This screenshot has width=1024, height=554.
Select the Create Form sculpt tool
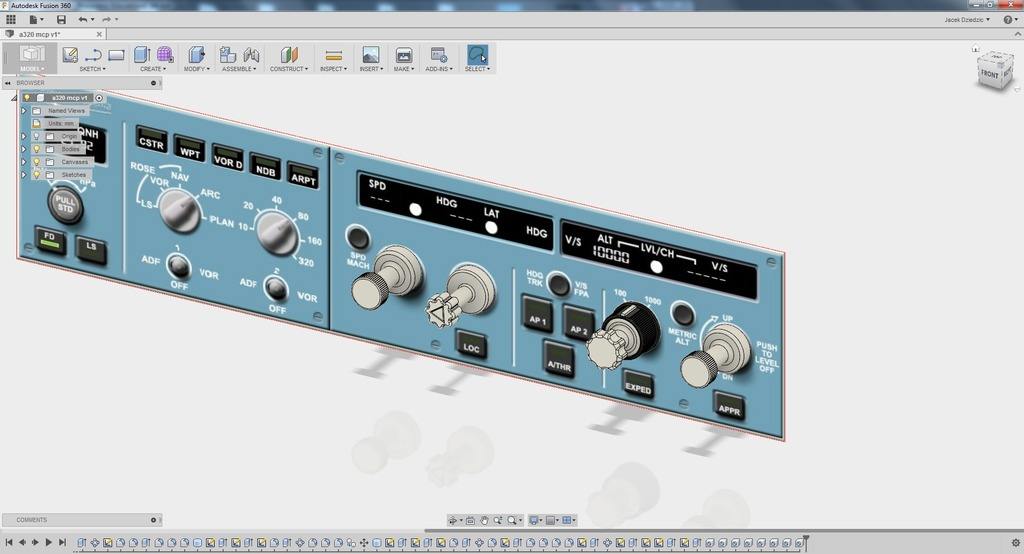point(165,54)
